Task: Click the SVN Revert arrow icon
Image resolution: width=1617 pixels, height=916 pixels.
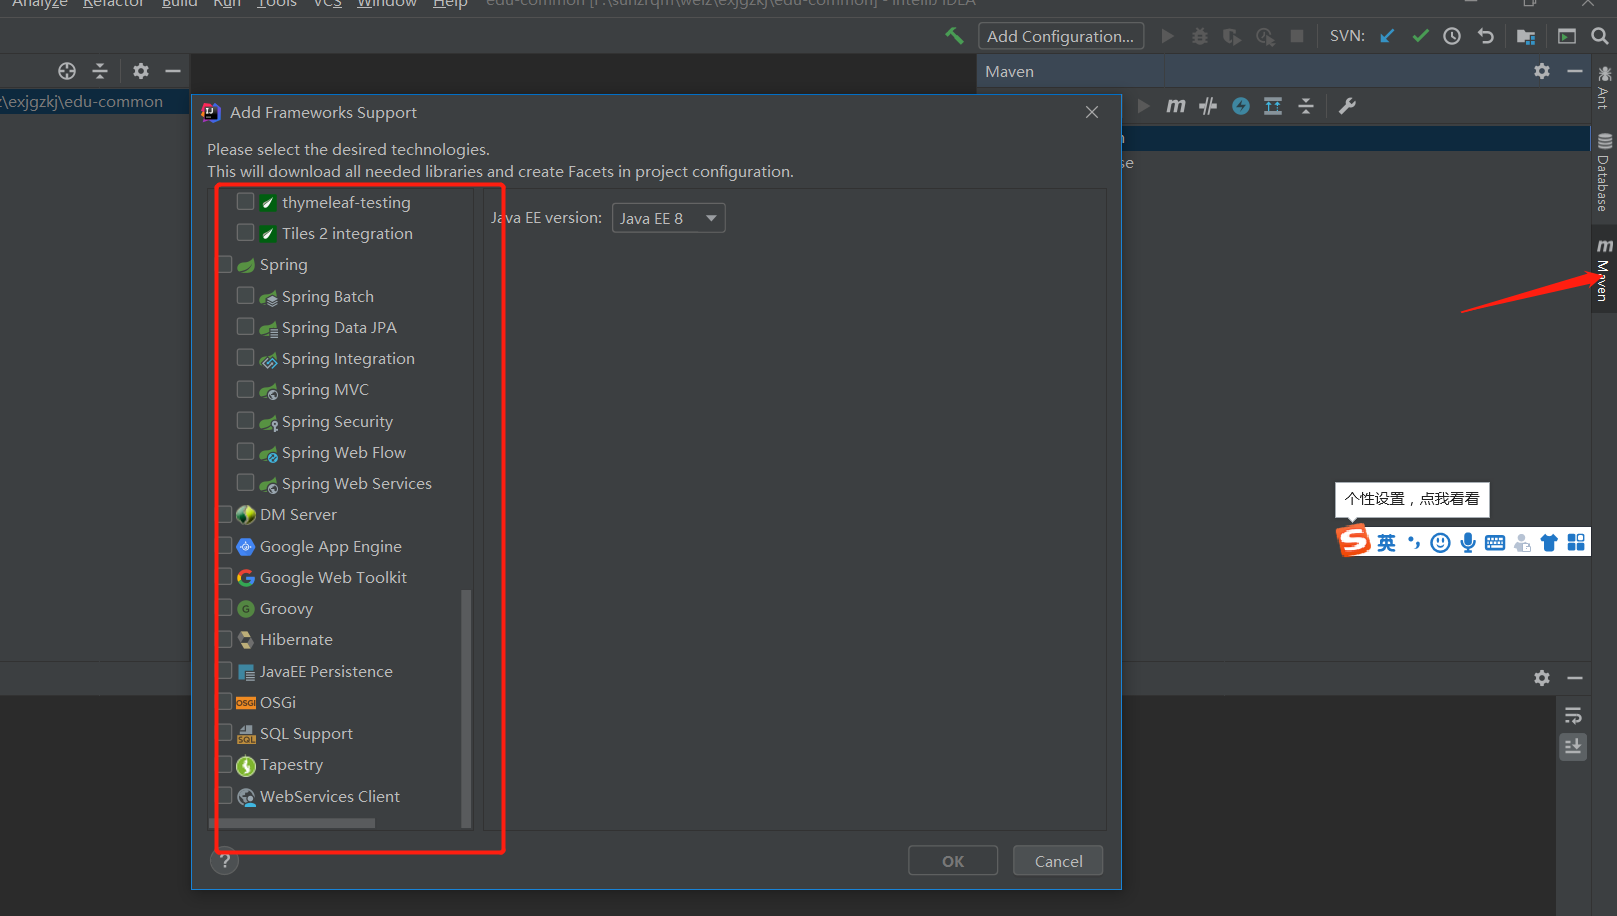Action: pos(1486,36)
